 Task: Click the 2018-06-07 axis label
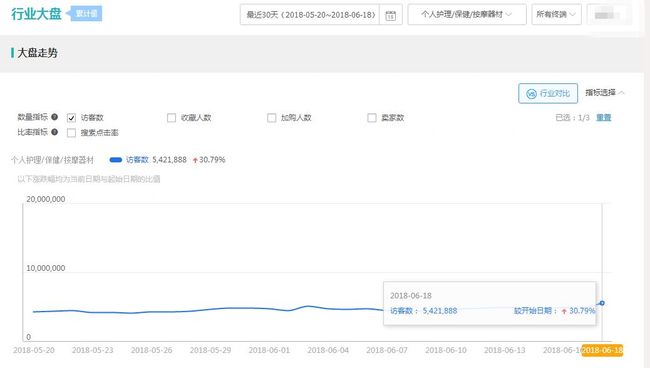(387, 350)
